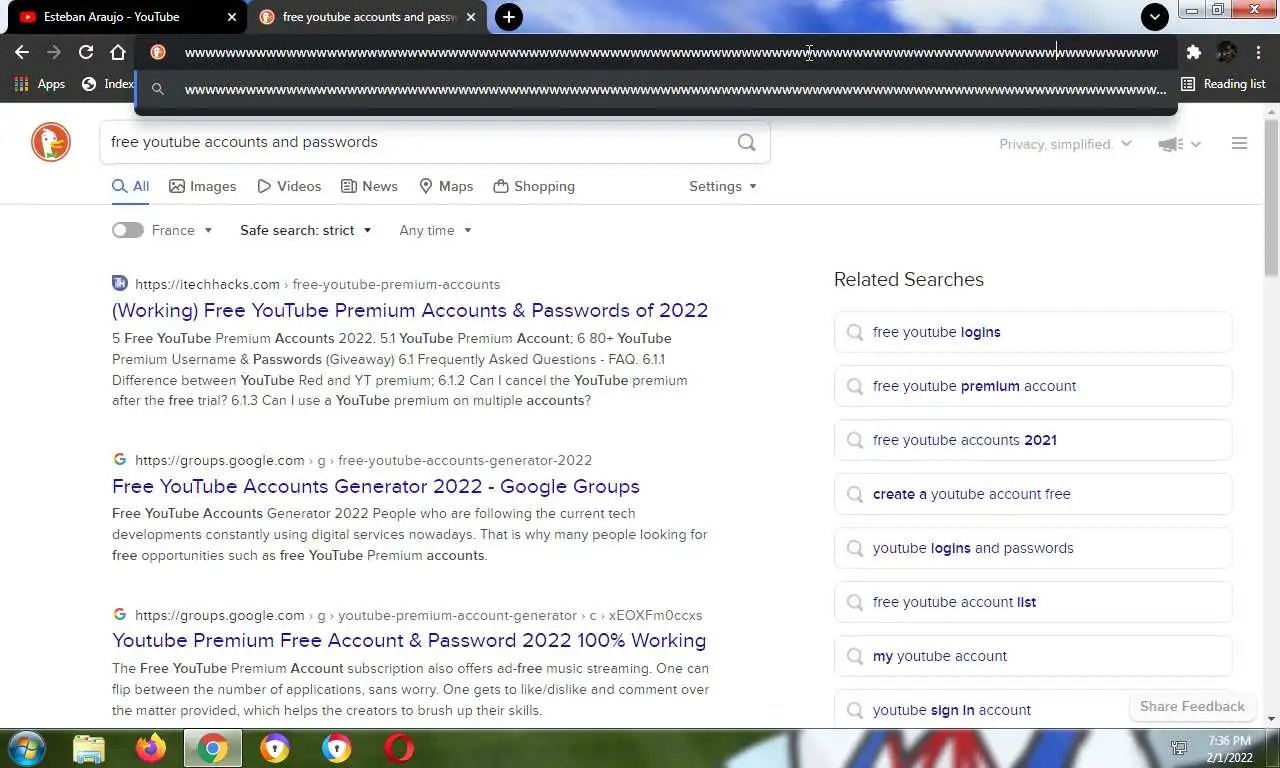Switch to Chrome in the taskbar
This screenshot has width=1280, height=768.
213,748
